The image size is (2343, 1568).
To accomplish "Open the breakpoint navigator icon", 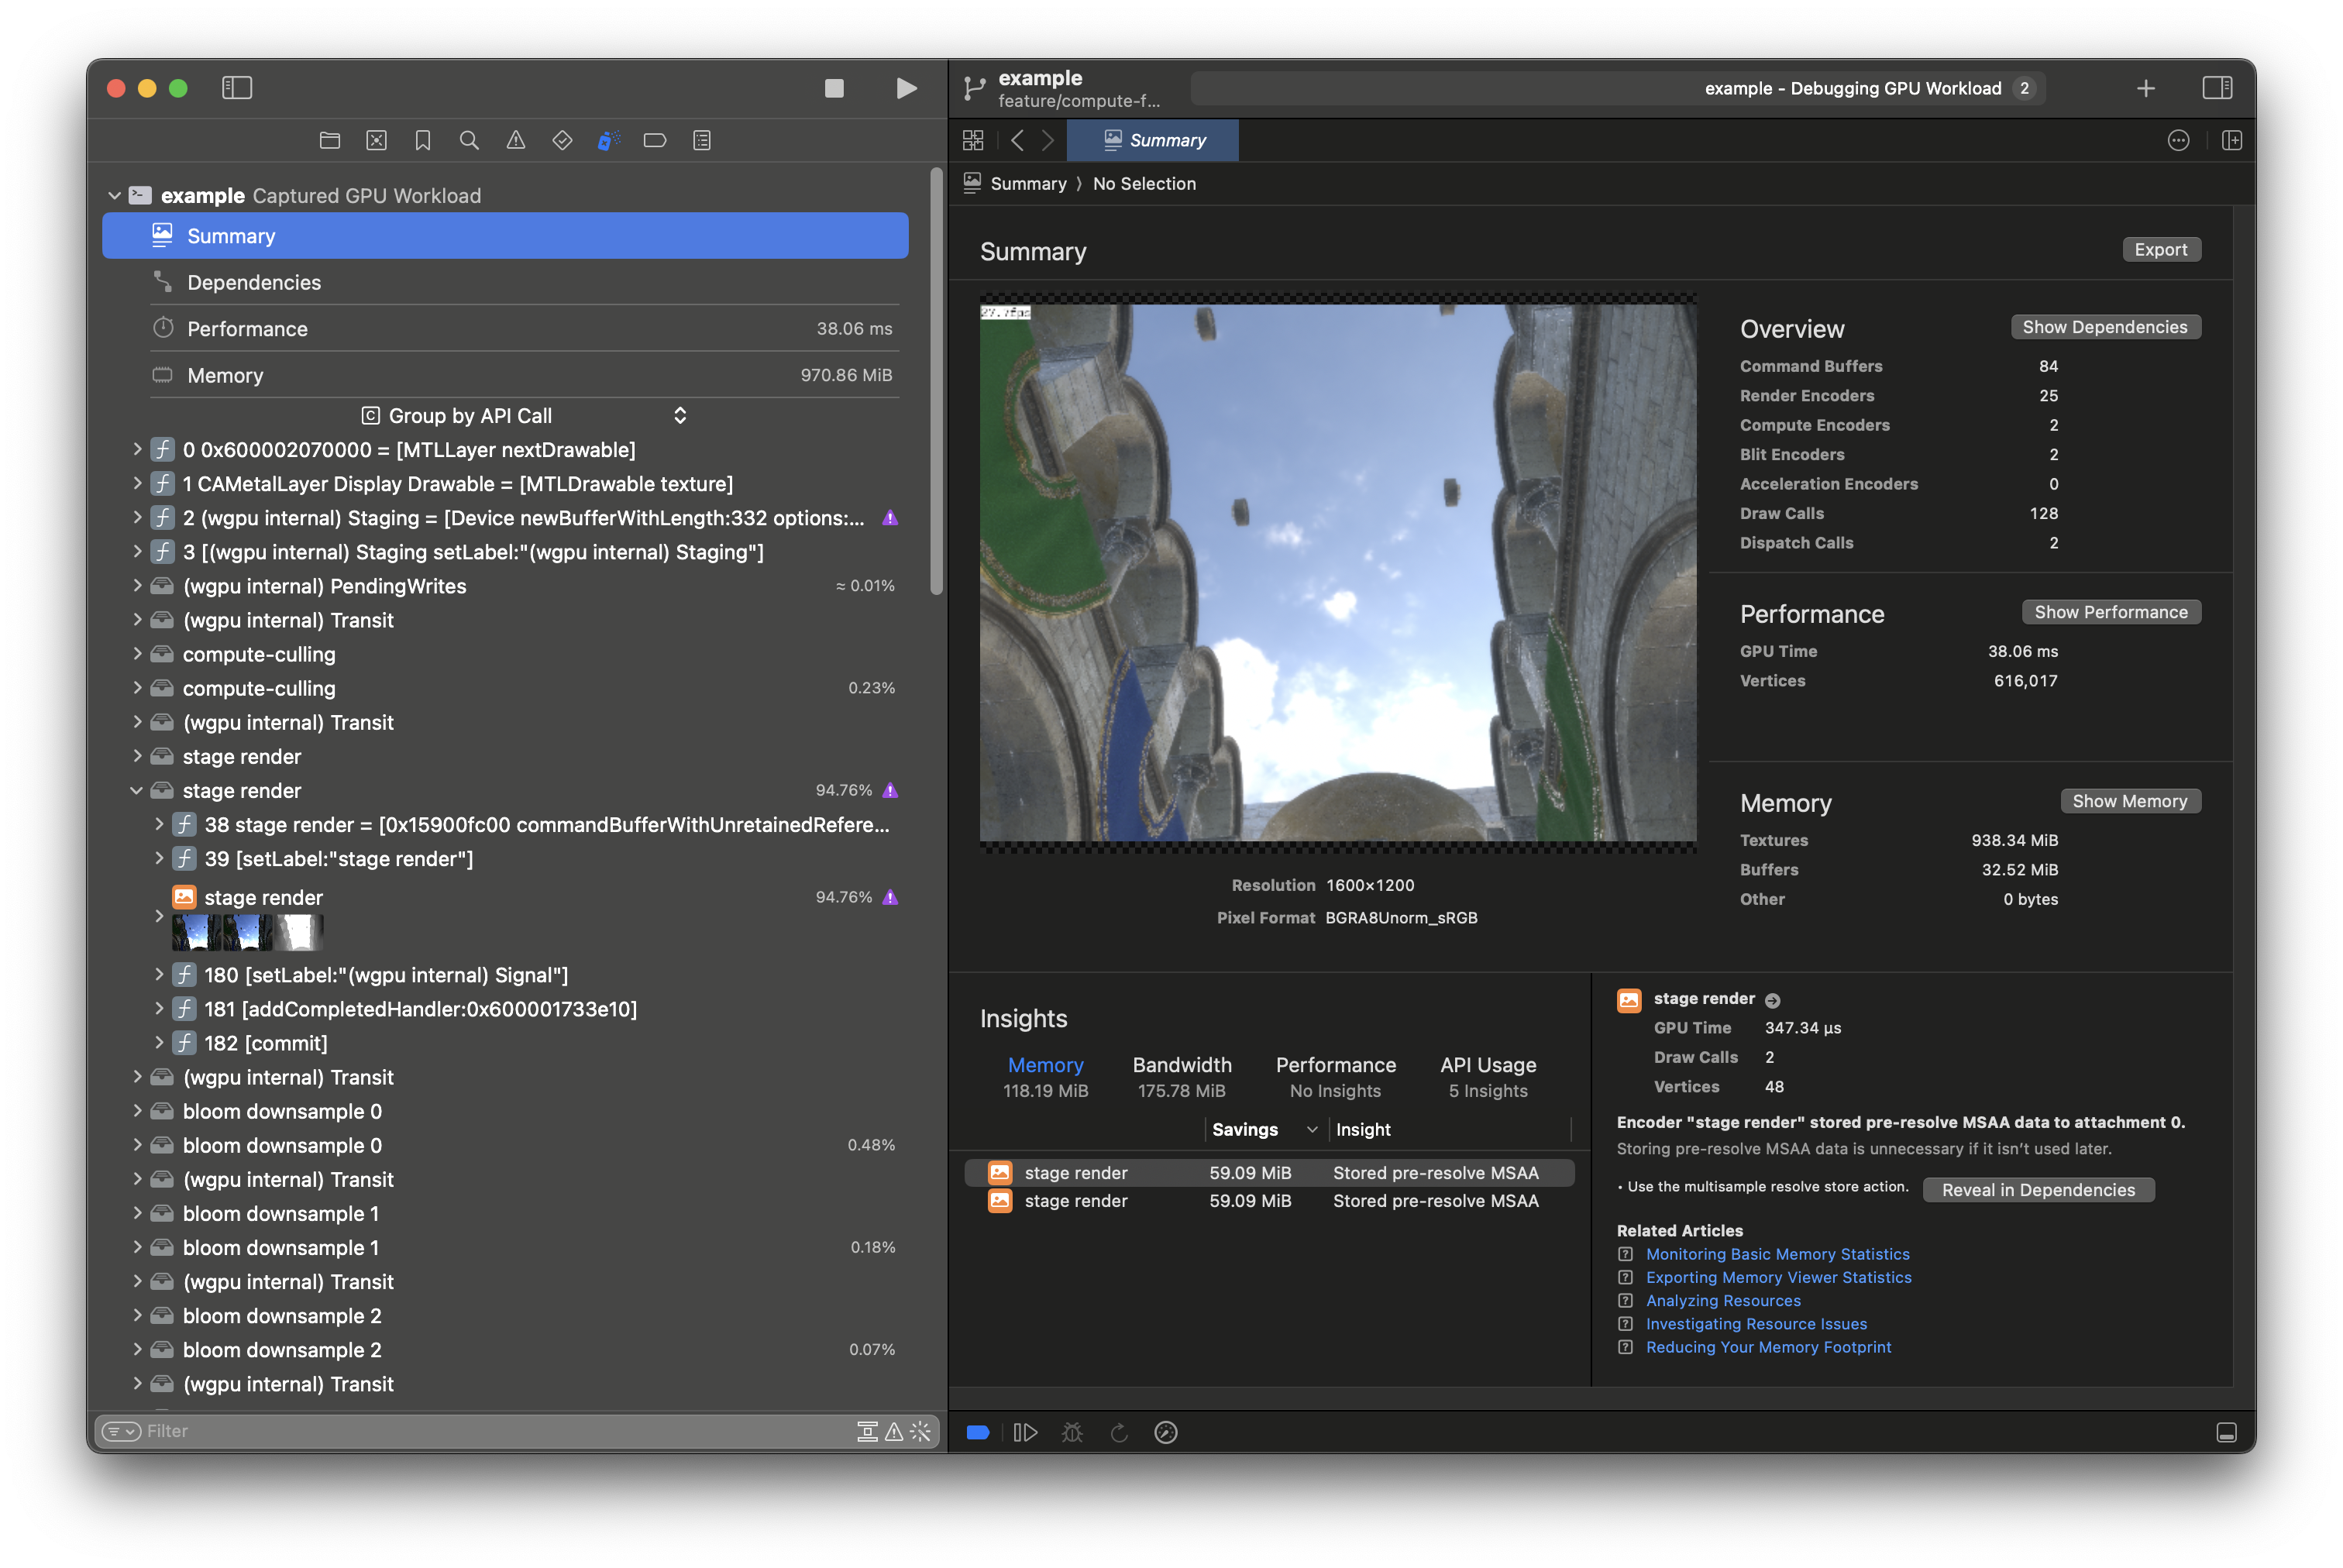I will pyautogui.click(x=655, y=140).
